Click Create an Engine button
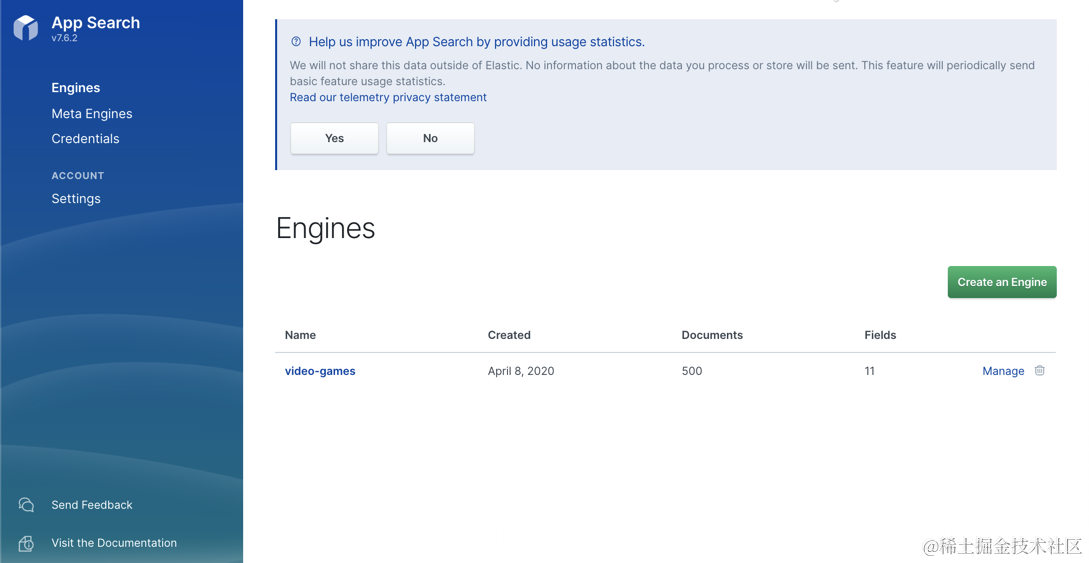1089x563 pixels. coord(1001,282)
